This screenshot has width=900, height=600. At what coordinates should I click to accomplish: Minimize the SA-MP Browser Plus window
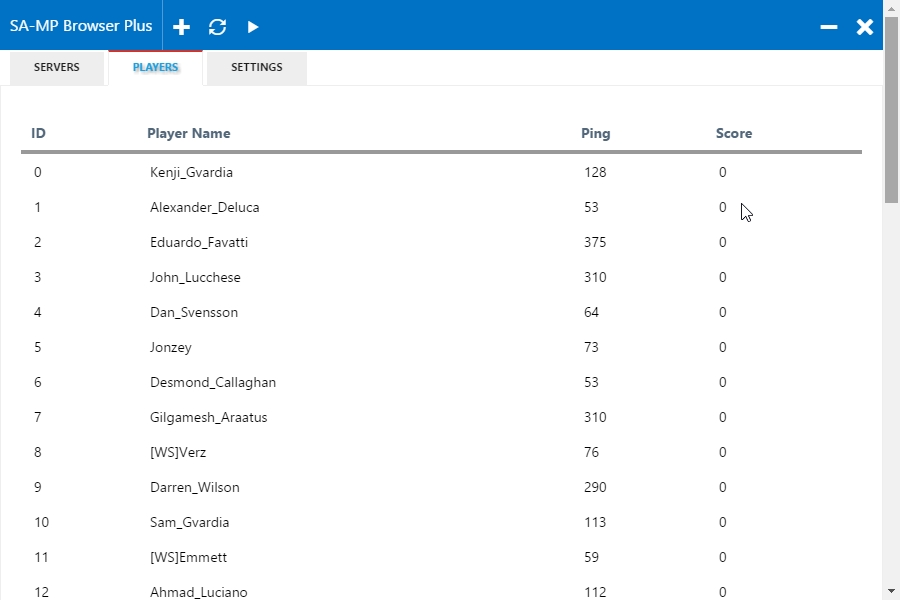pos(828,27)
